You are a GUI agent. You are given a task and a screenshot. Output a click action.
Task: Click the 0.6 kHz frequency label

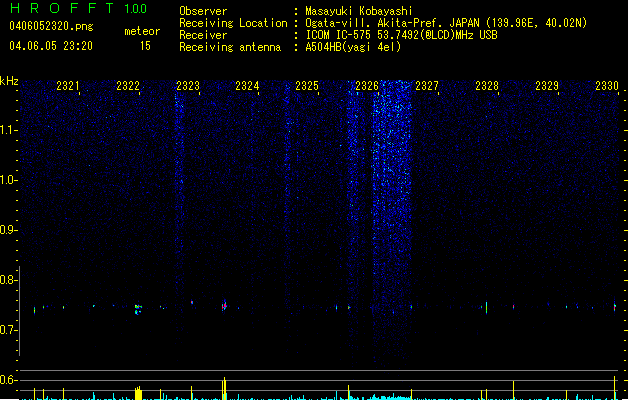pyautogui.click(x=9, y=380)
